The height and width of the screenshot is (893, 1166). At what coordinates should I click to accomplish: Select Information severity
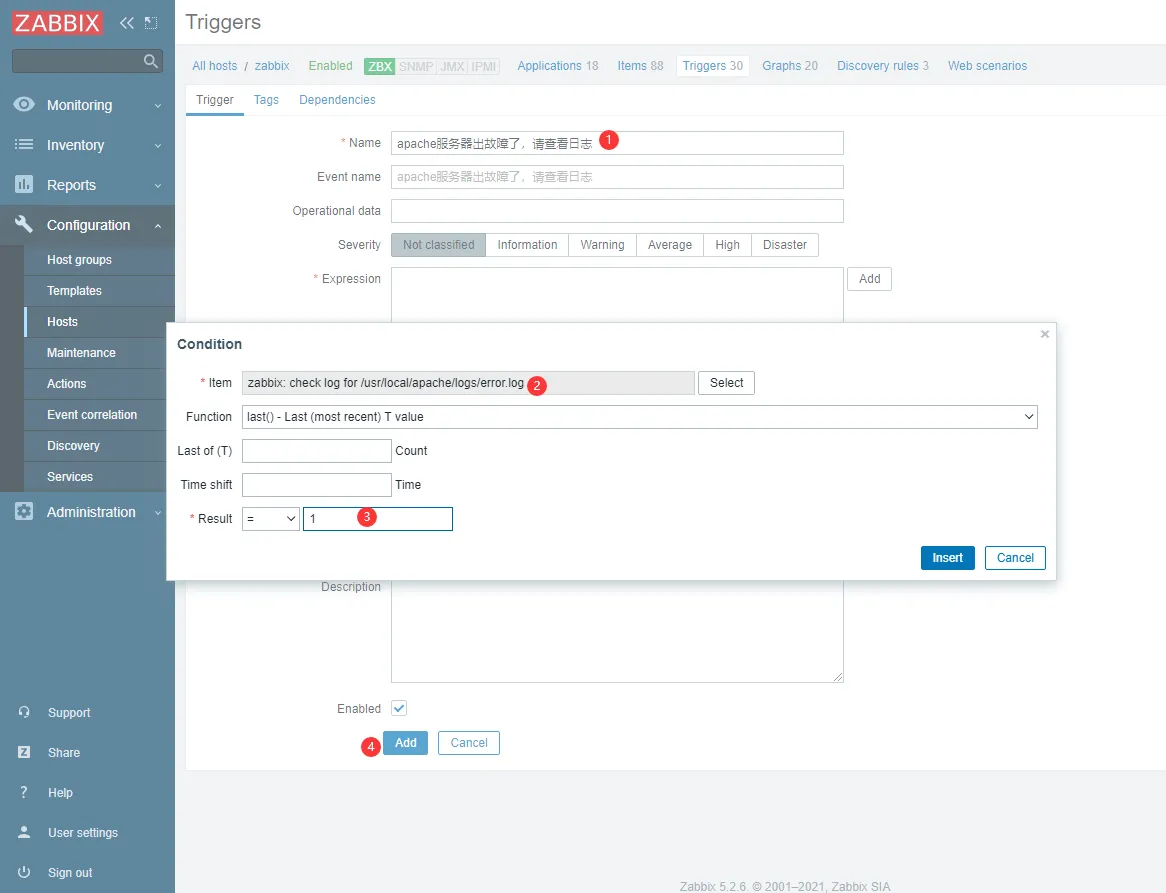(527, 245)
